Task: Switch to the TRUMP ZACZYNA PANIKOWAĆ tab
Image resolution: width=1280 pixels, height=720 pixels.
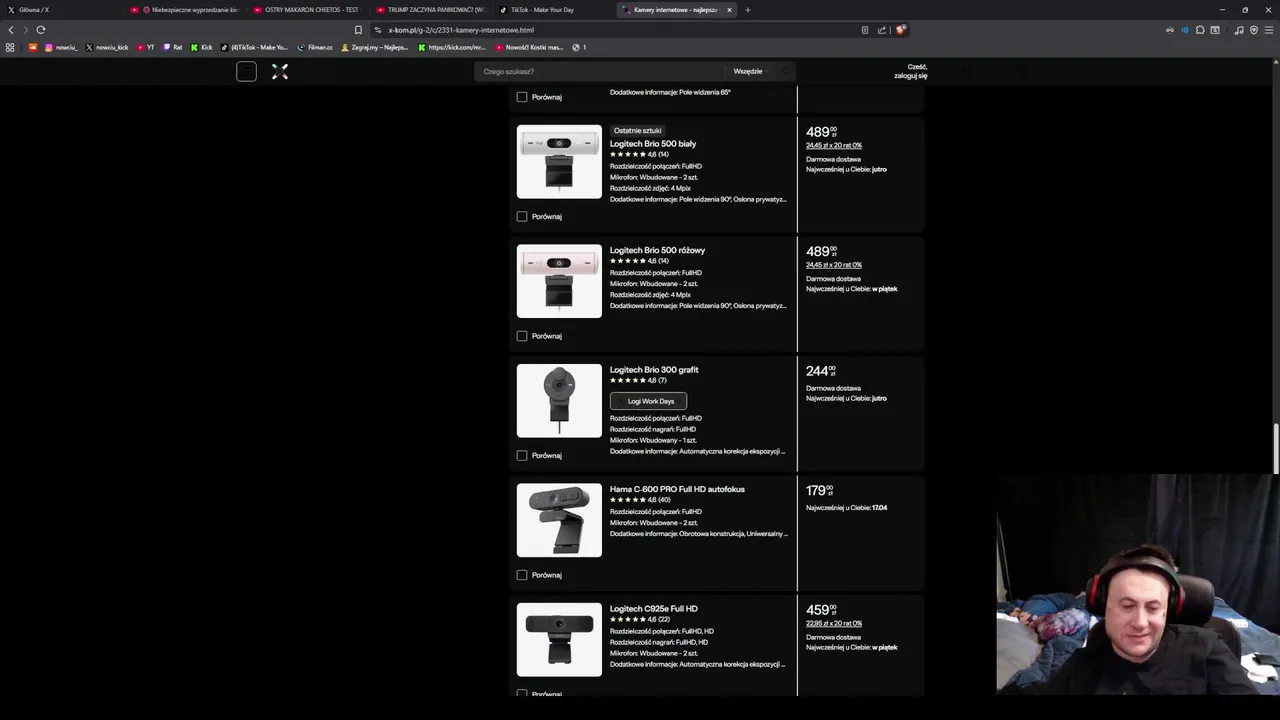Action: click(x=431, y=10)
